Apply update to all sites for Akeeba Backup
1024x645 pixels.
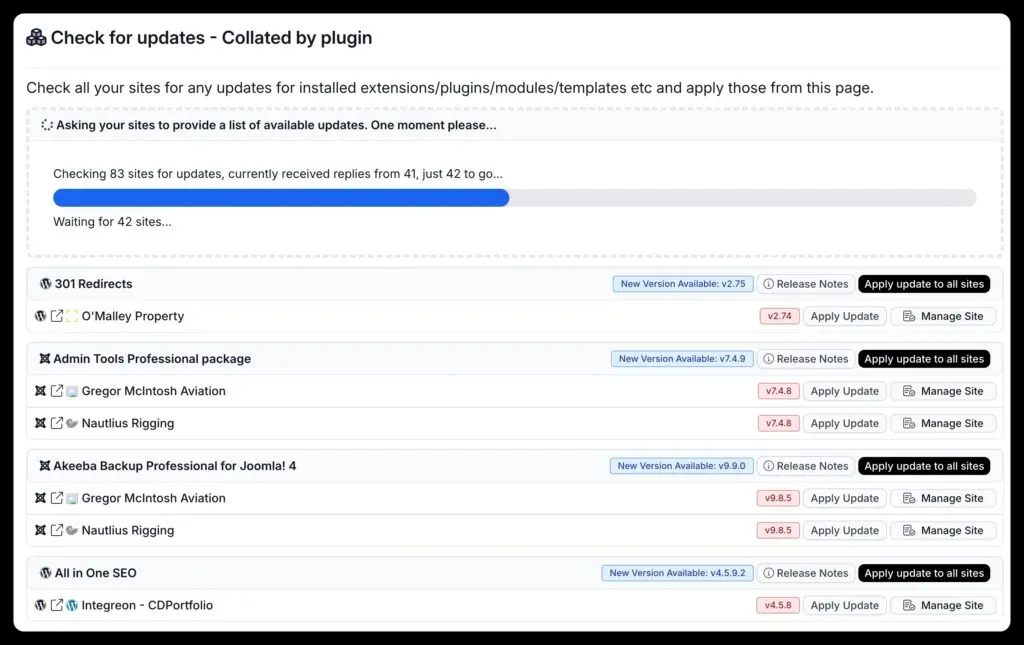[x=923, y=465]
